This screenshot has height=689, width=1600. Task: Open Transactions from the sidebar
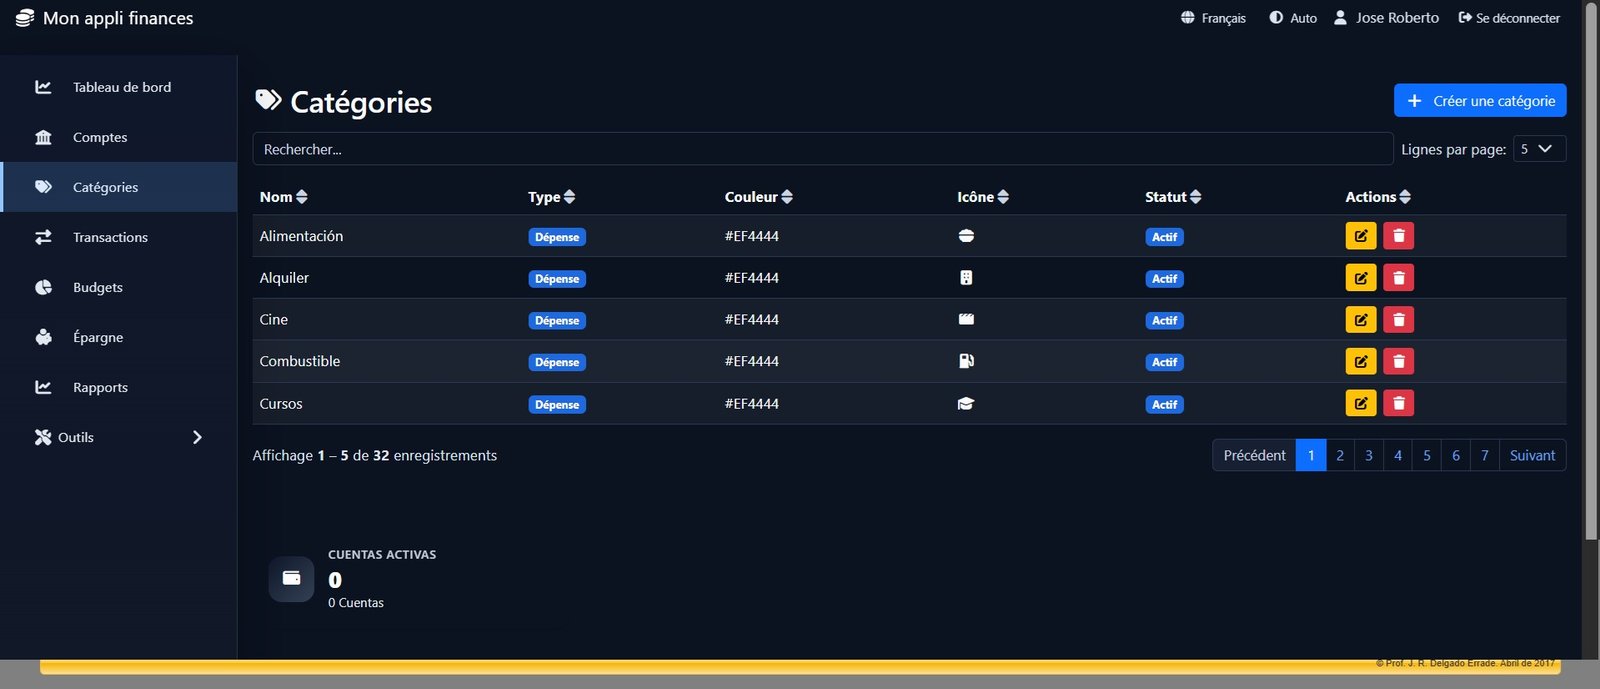tap(118, 237)
